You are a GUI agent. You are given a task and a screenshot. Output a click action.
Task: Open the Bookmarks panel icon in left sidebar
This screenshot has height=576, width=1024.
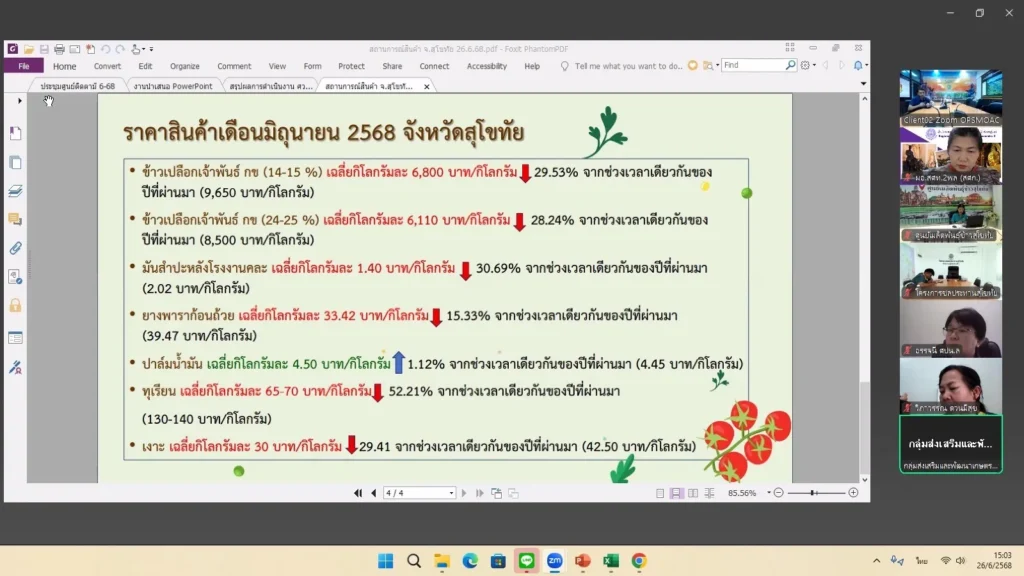[x=16, y=133]
